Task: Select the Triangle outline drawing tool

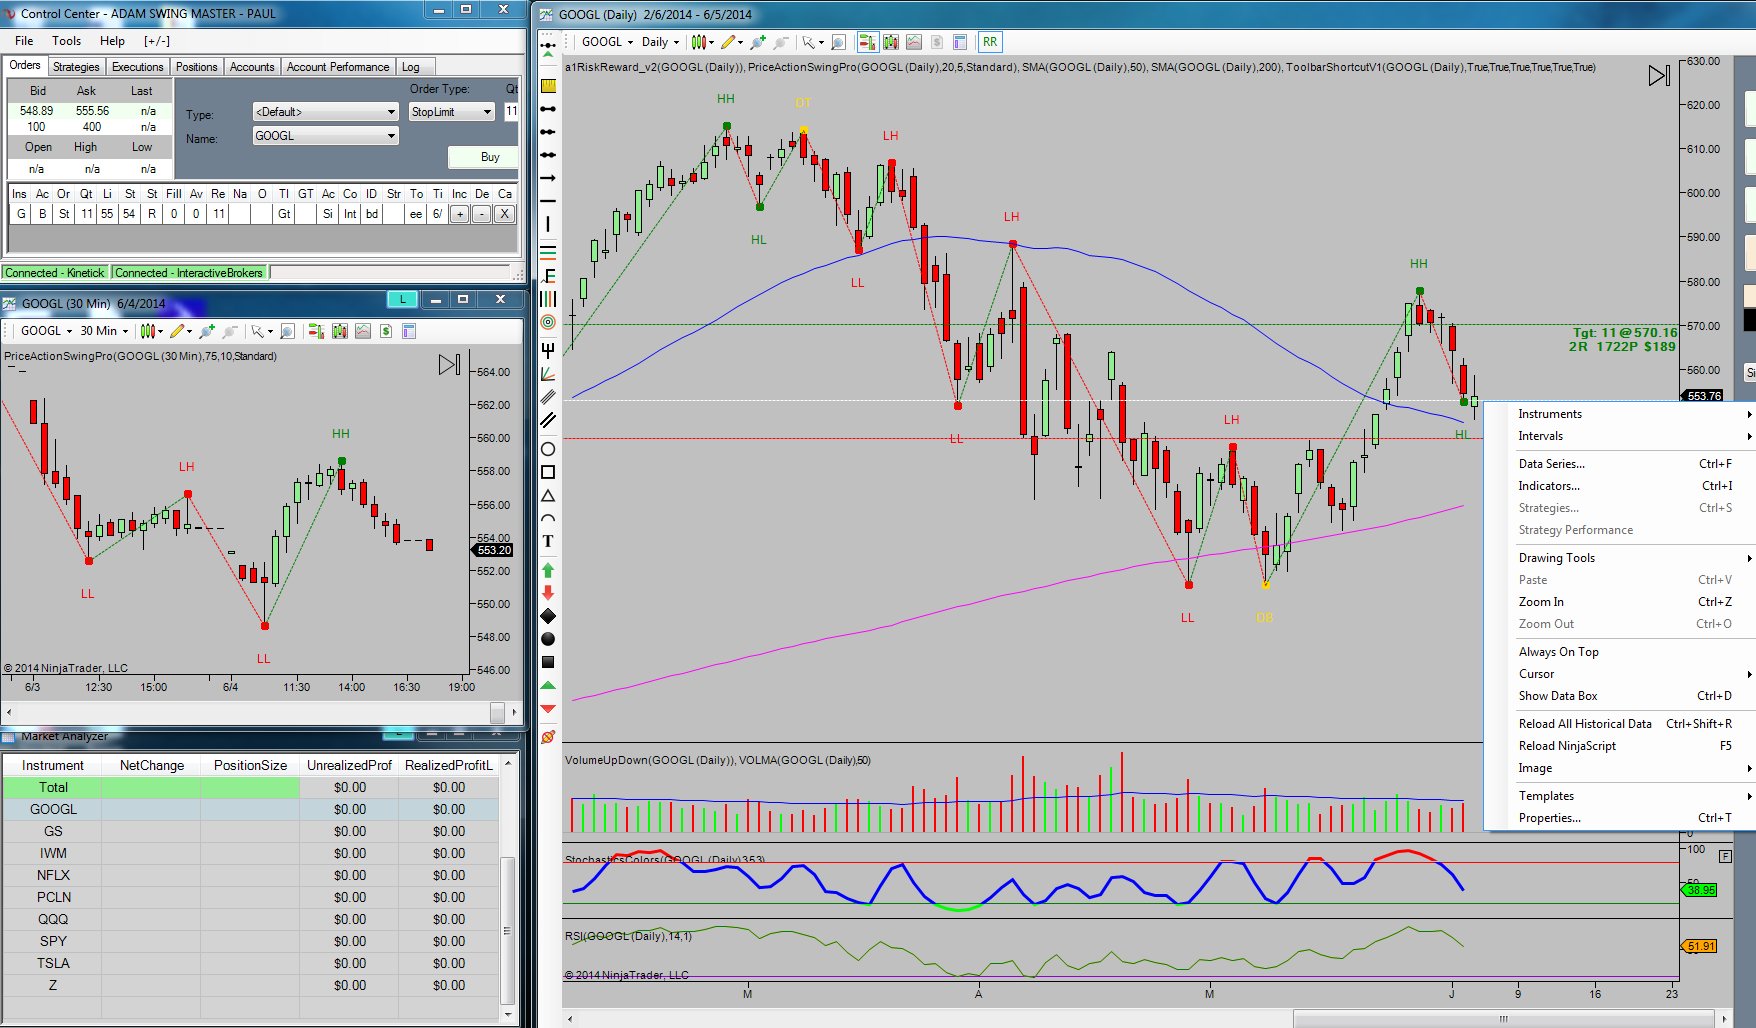Action: click(x=548, y=496)
